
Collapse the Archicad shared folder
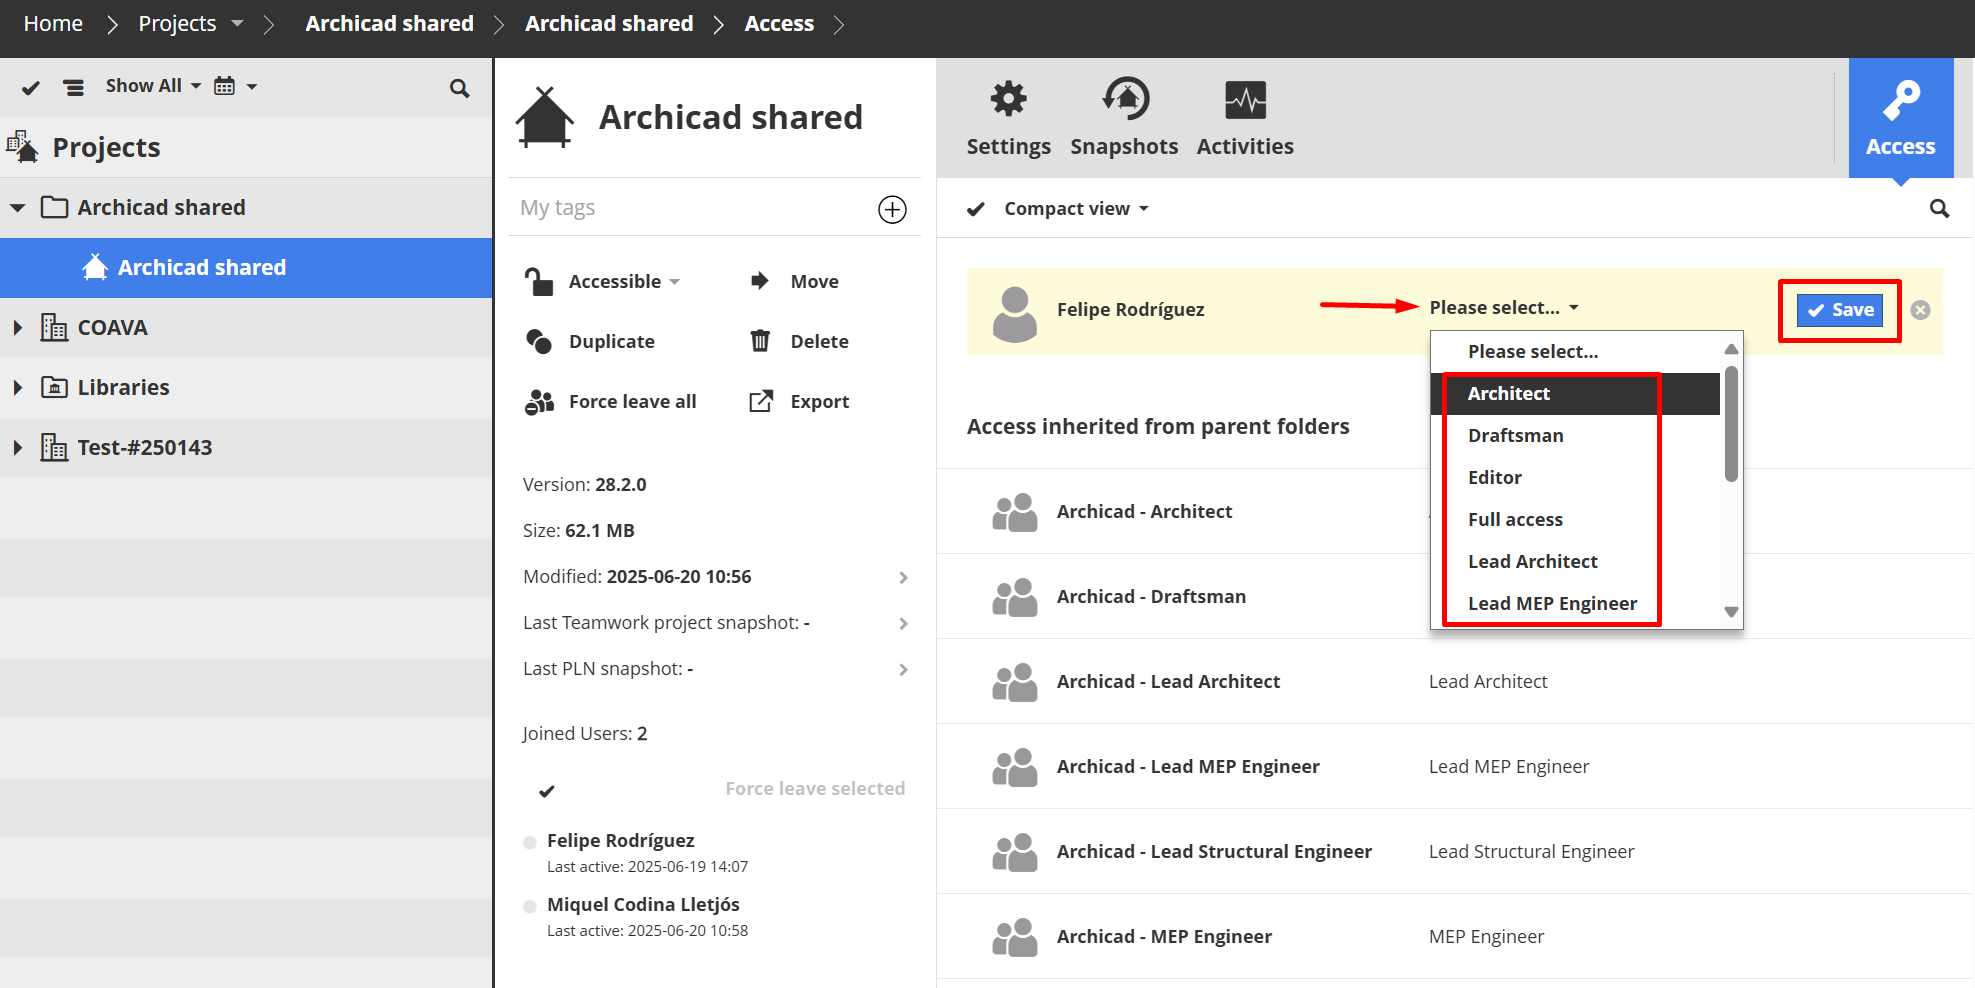click(x=17, y=208)
